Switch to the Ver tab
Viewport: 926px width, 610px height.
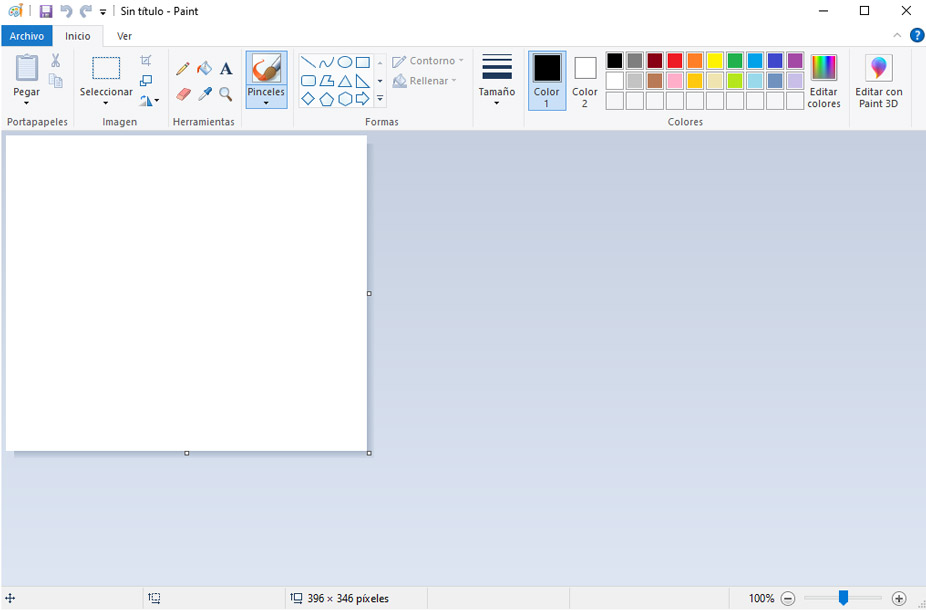click(x=124, y=36)
